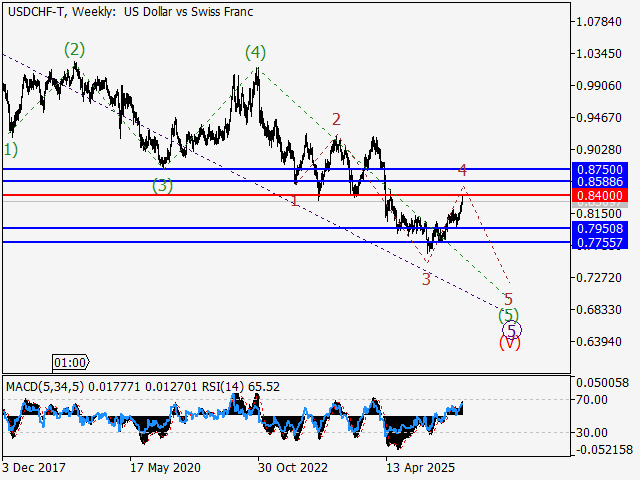Click the 0.63940 price axis value
Screen dimensions: 640x480
(x=599, y=341)
